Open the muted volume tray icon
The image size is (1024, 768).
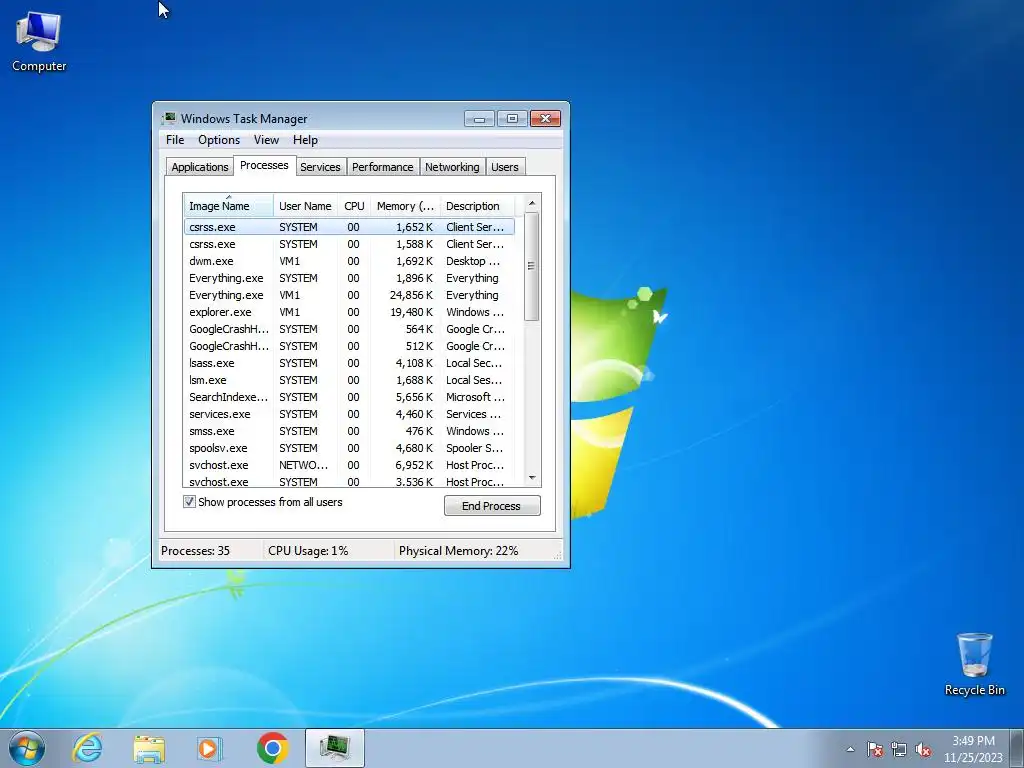point(923,749)
